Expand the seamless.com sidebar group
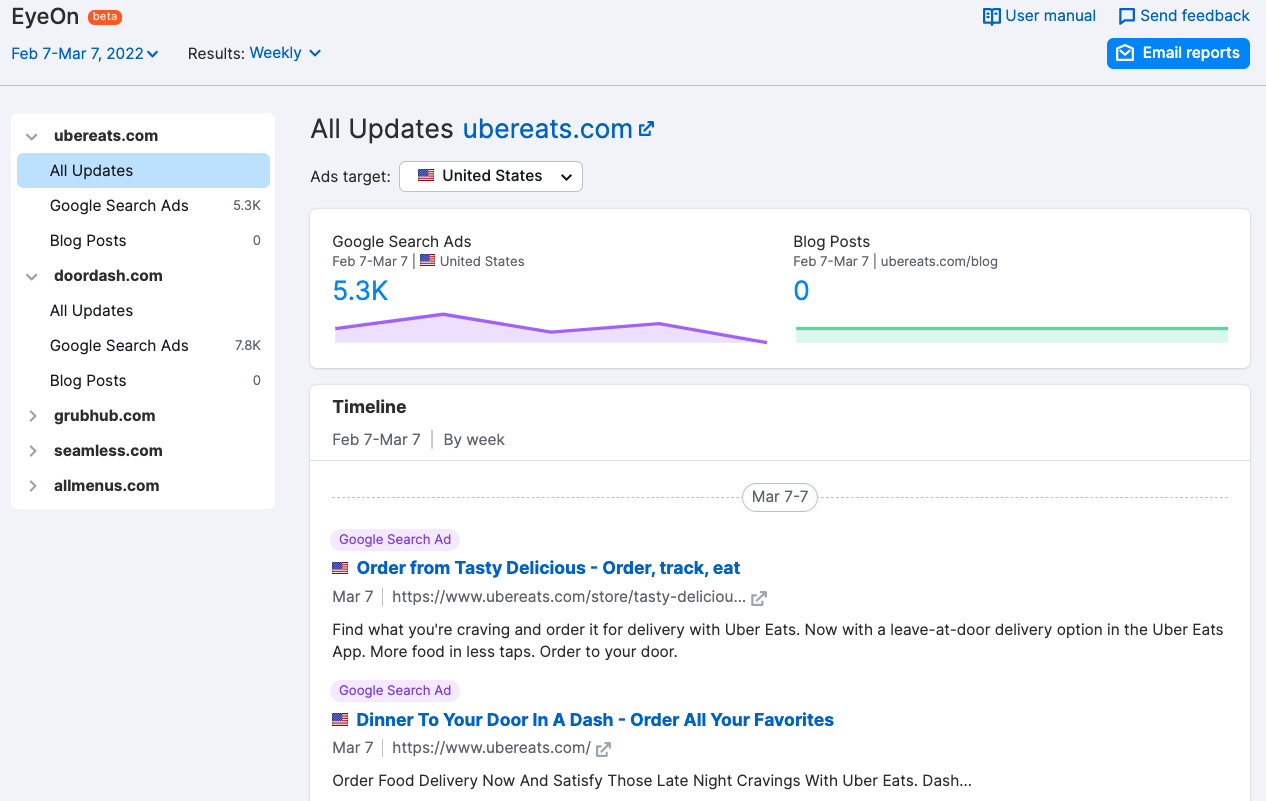The image size is (1266, 801). (32, 451)
